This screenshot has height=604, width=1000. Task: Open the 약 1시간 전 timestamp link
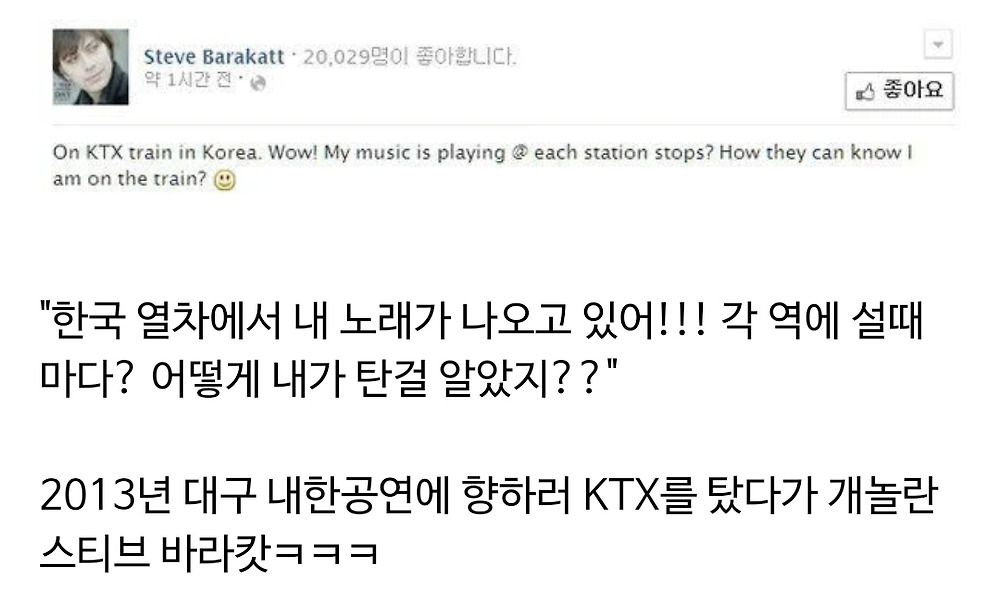[188, 80]
